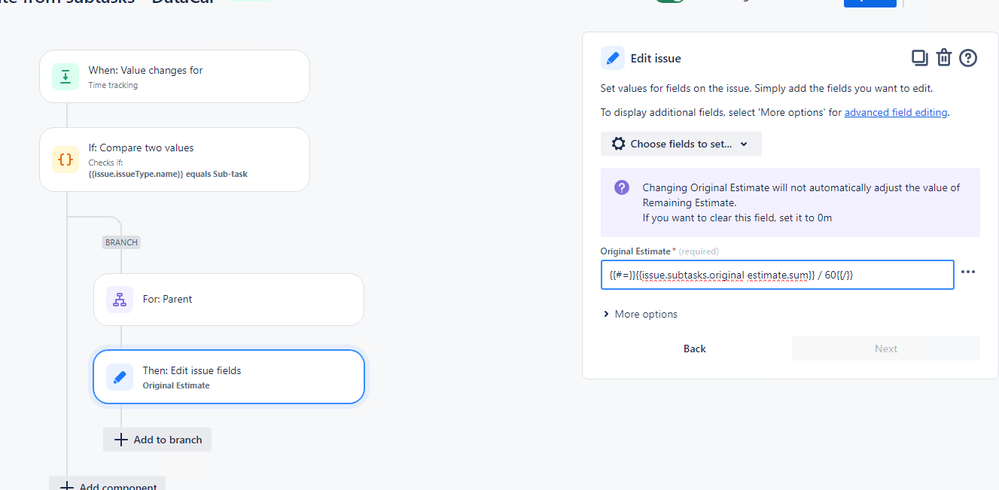Open help via question mark circle icon
Screen dimensions: 999x490
tap(968, 58)
